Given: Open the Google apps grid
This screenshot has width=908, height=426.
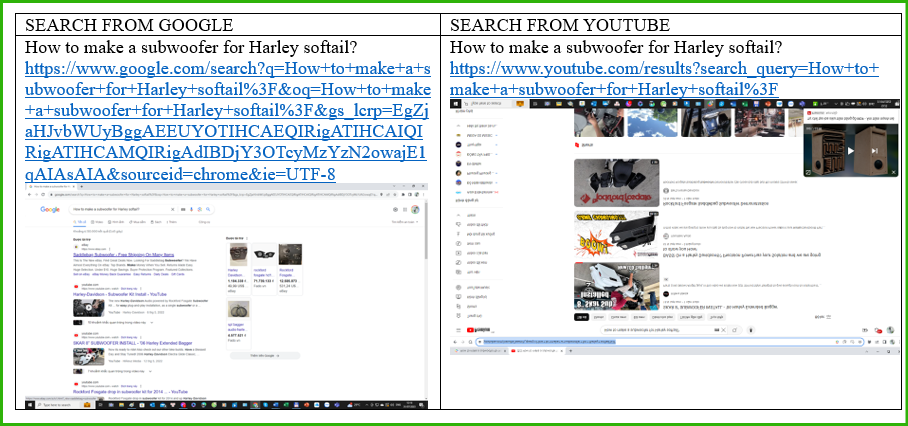Looking at the screenshot, I should point(405,210).
